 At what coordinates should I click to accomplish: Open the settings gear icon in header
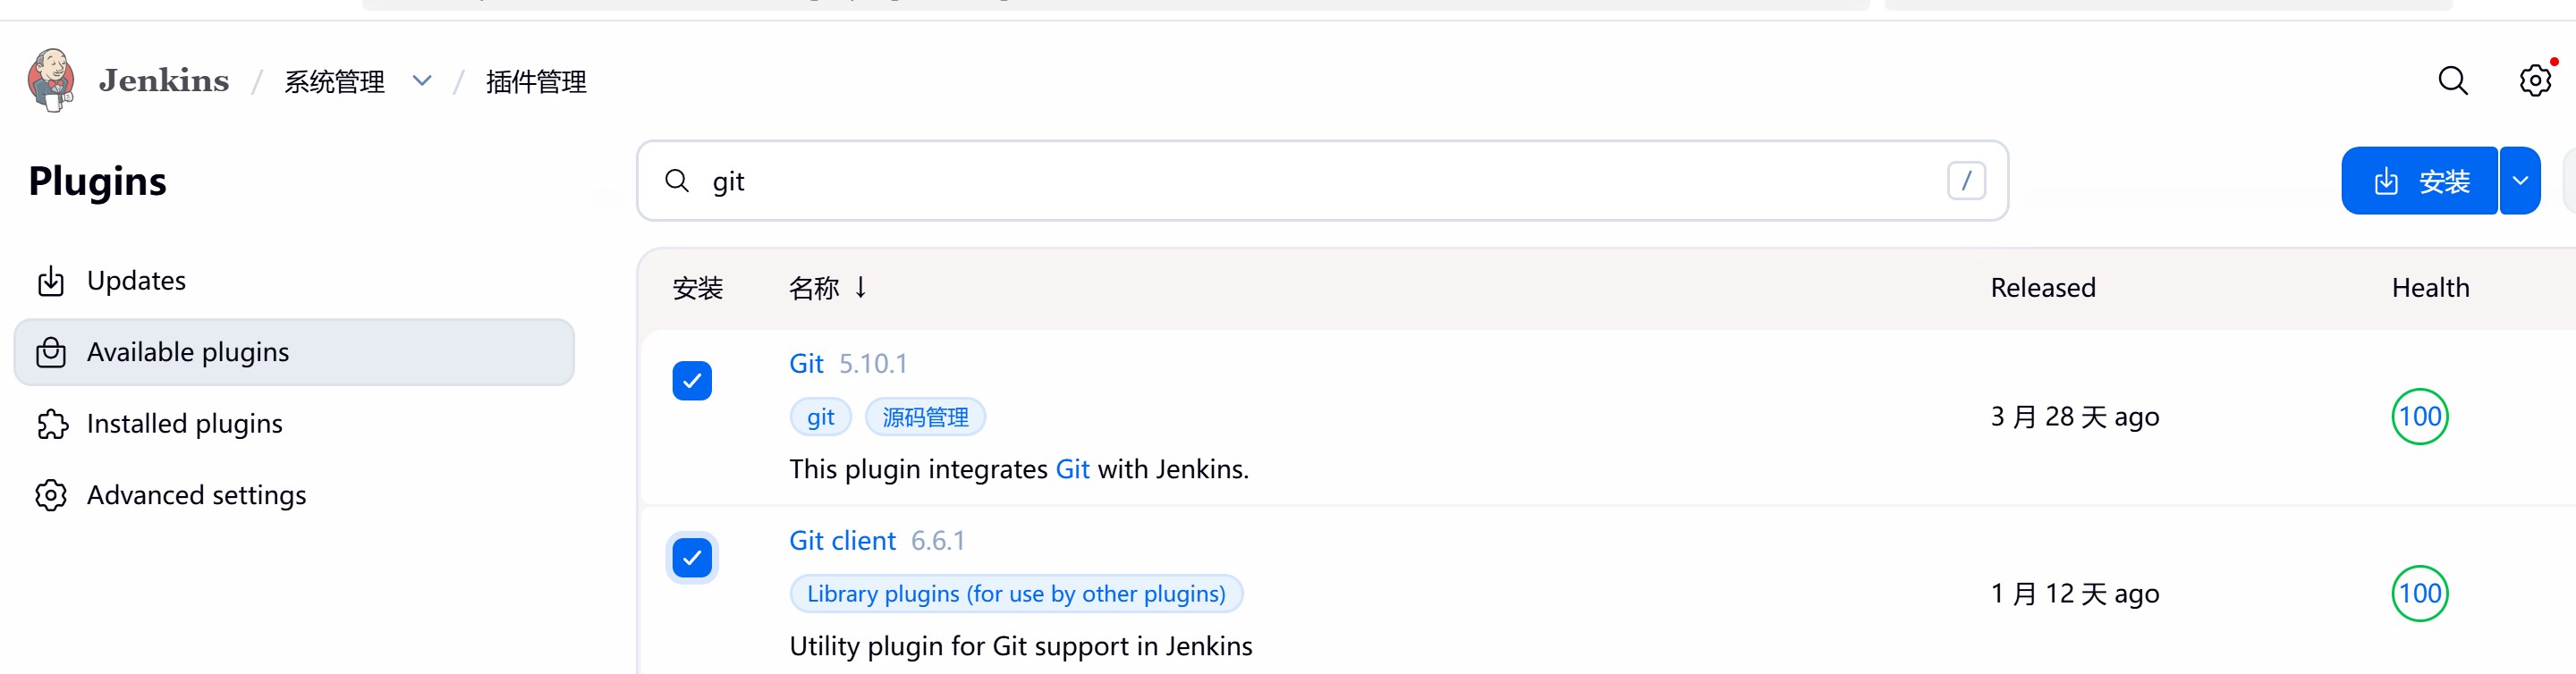click(2535, 80)
